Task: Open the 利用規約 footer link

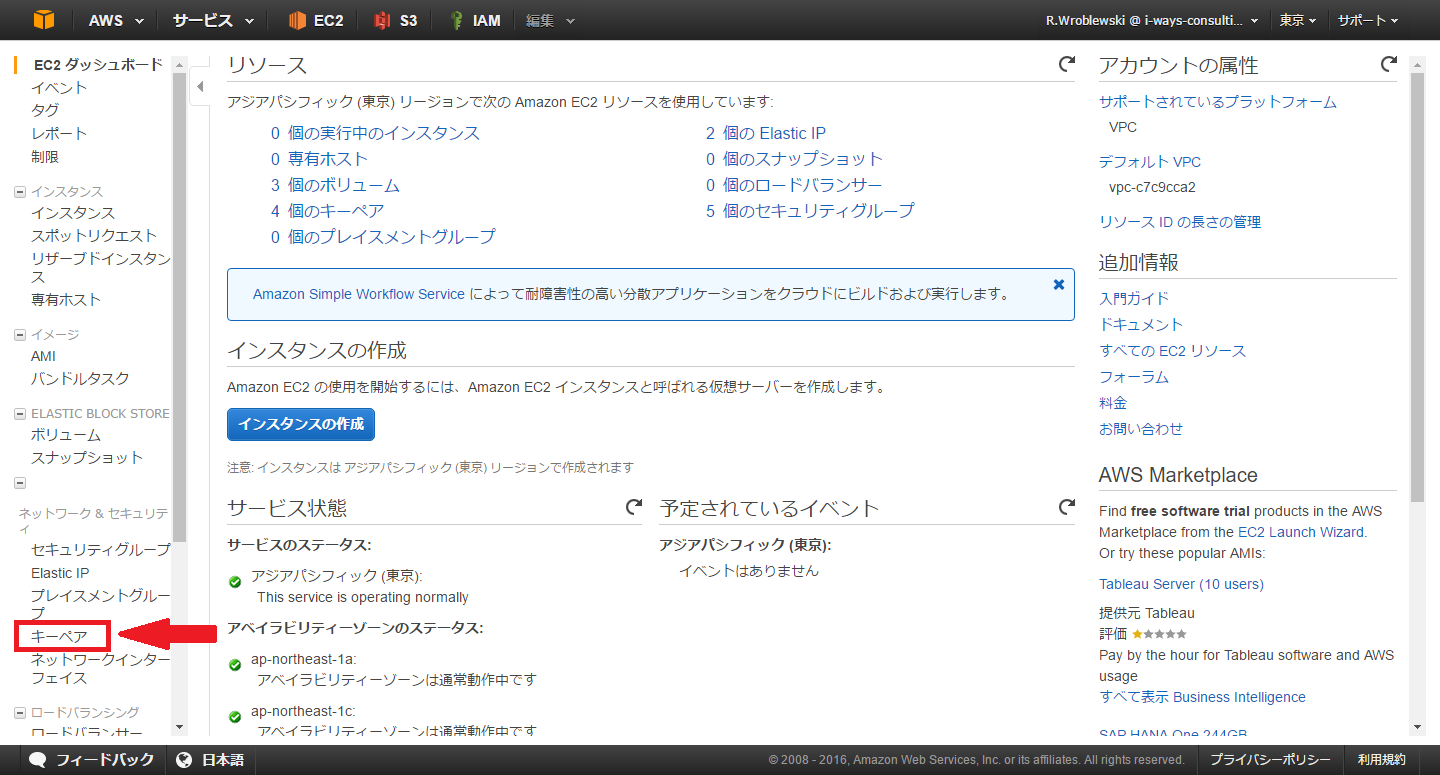Action: pyautogui.click(x=1382, y=760)
